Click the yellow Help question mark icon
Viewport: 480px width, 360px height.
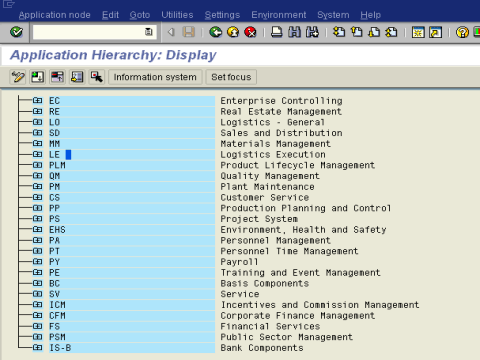click(x=462, y=32)
